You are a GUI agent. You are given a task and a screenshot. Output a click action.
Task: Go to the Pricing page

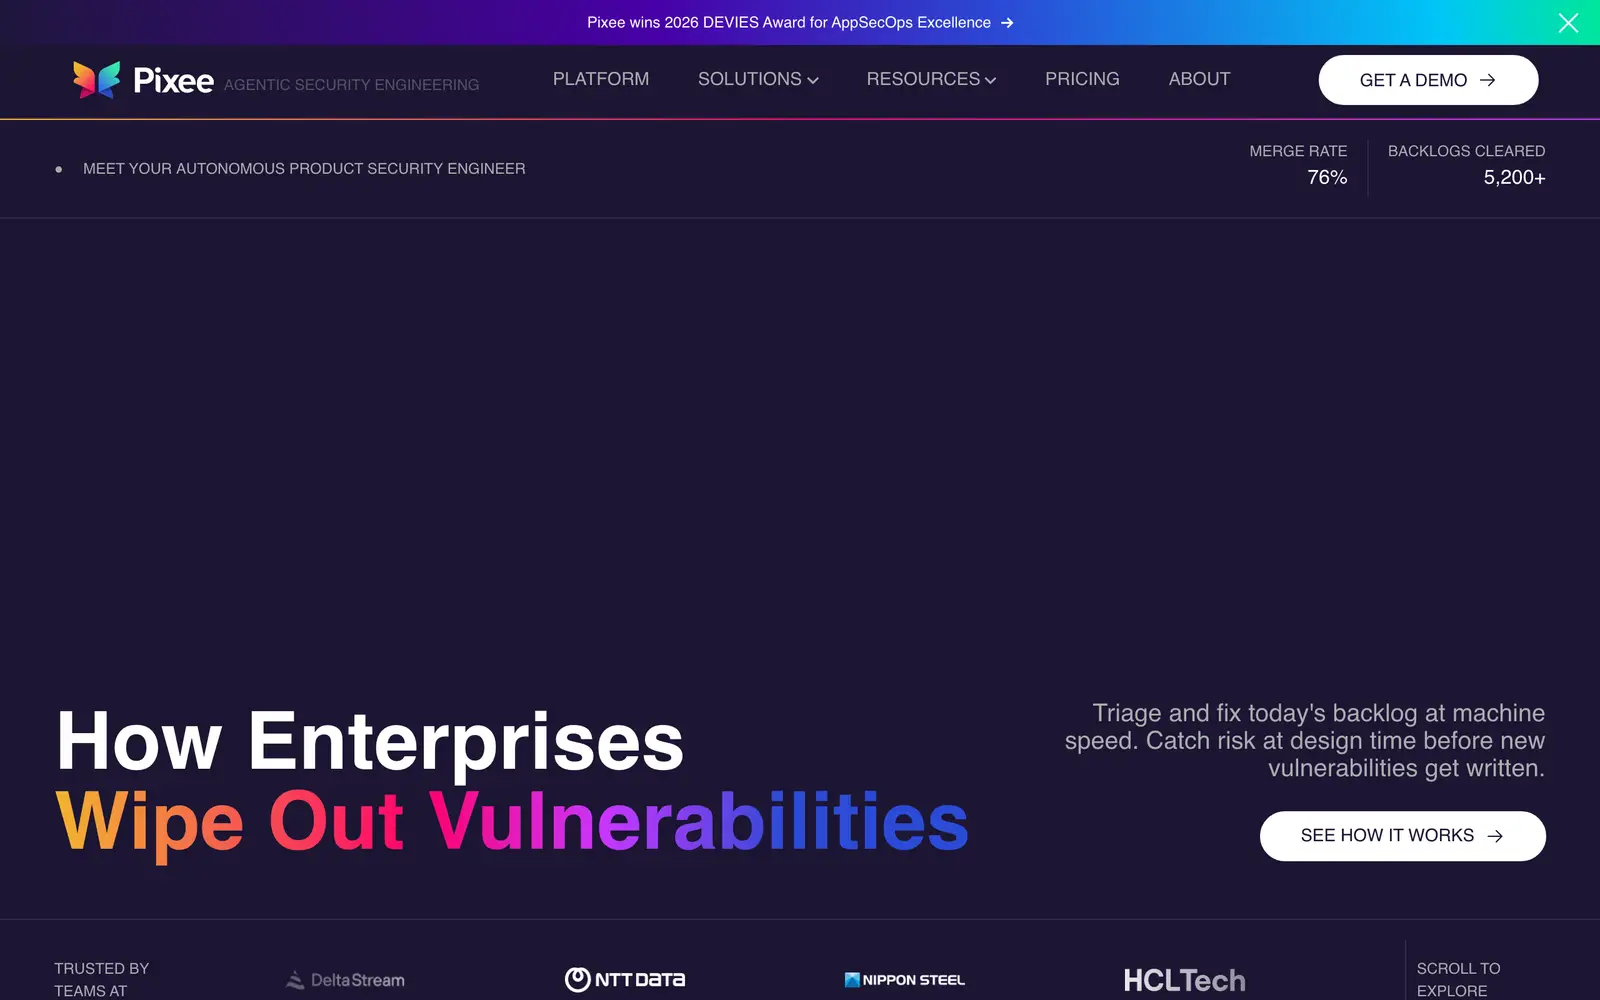1082,79
